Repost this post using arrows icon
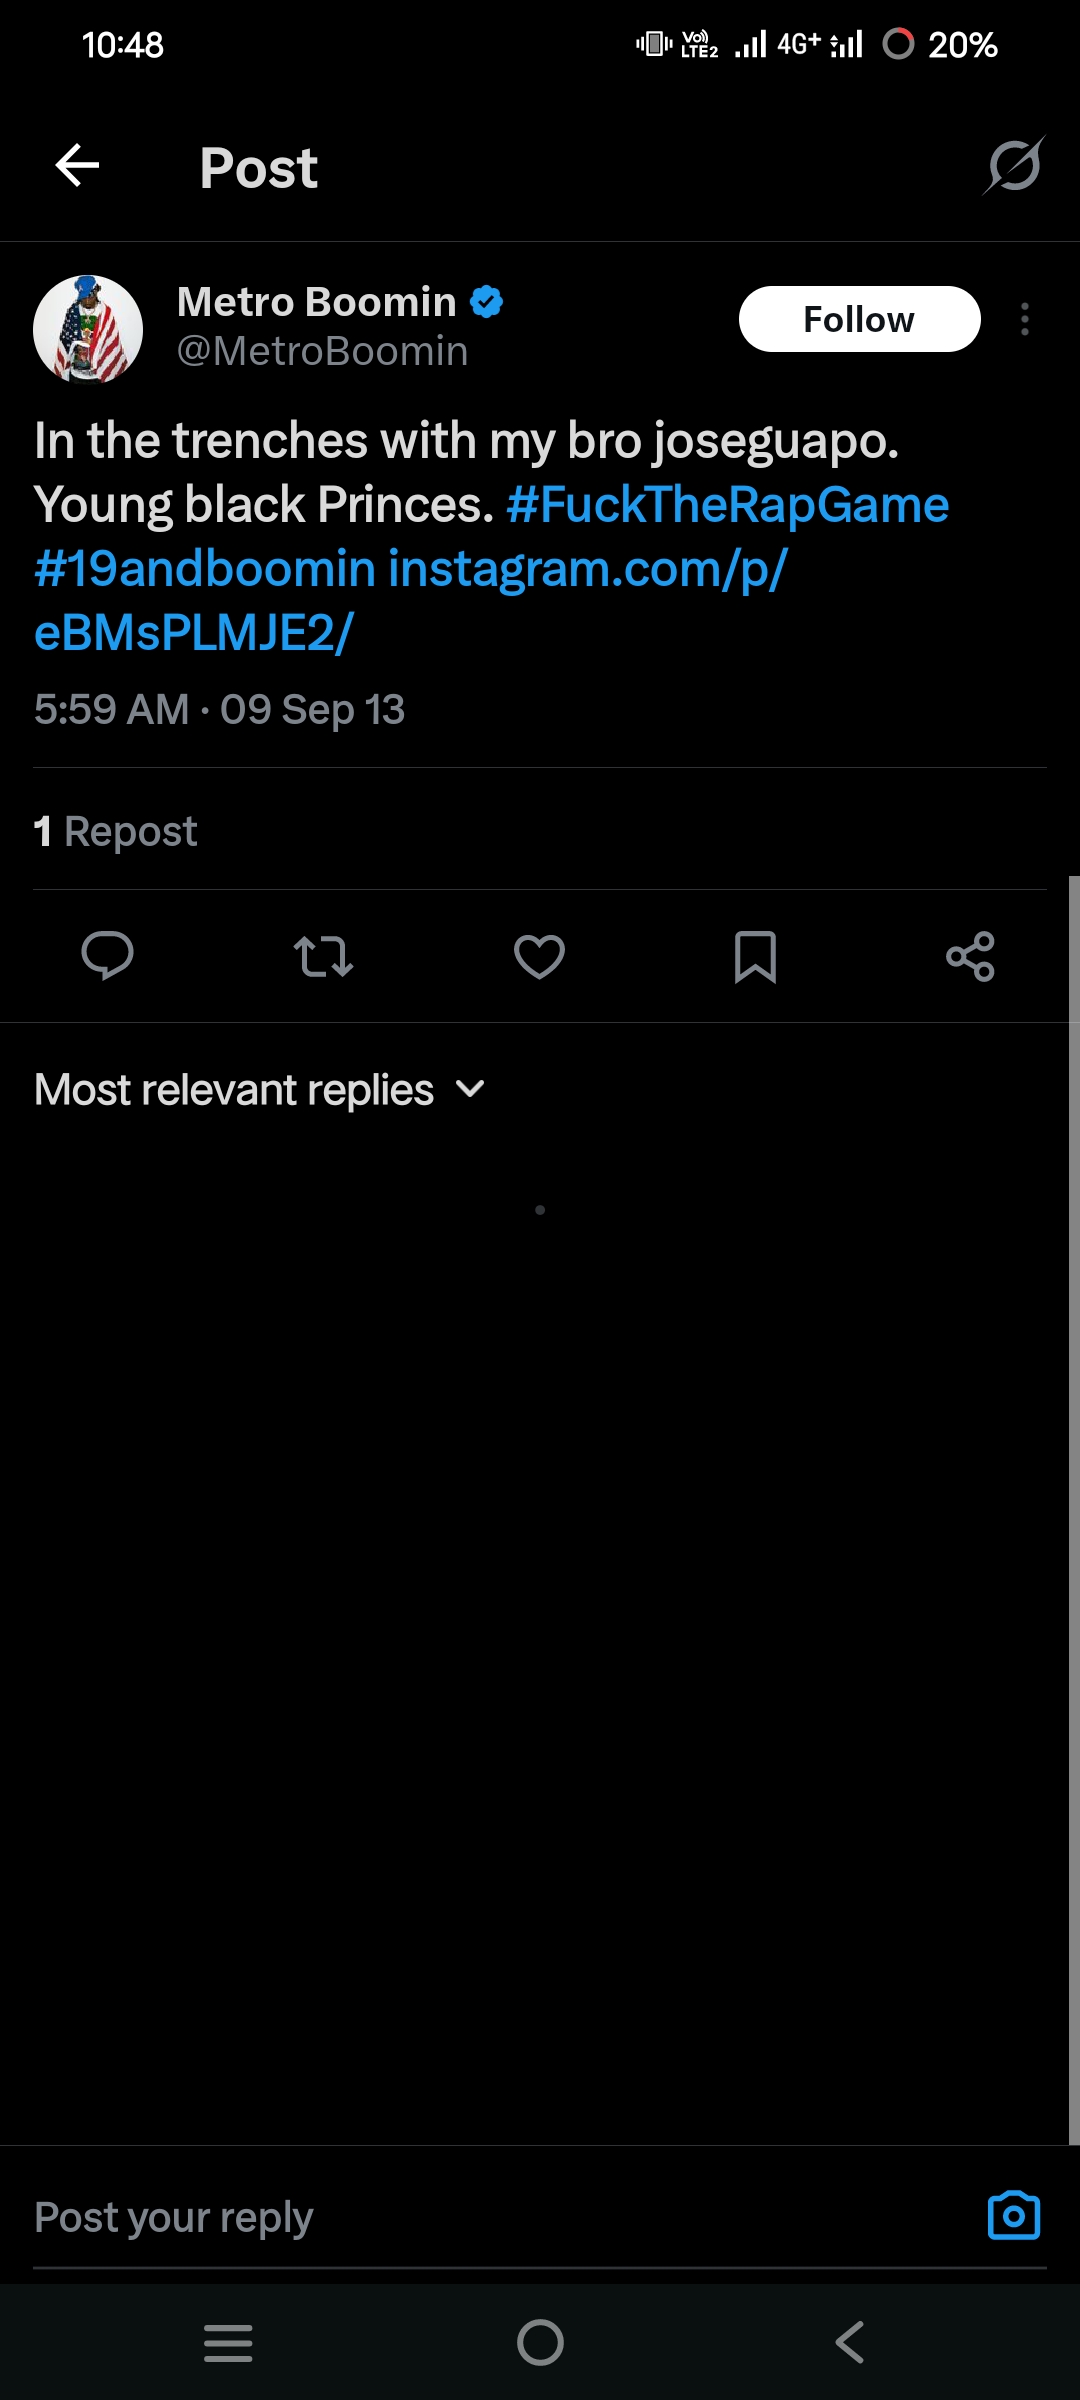The height and width of the screenshot is (2400, 1080). (x=323, y=956)
